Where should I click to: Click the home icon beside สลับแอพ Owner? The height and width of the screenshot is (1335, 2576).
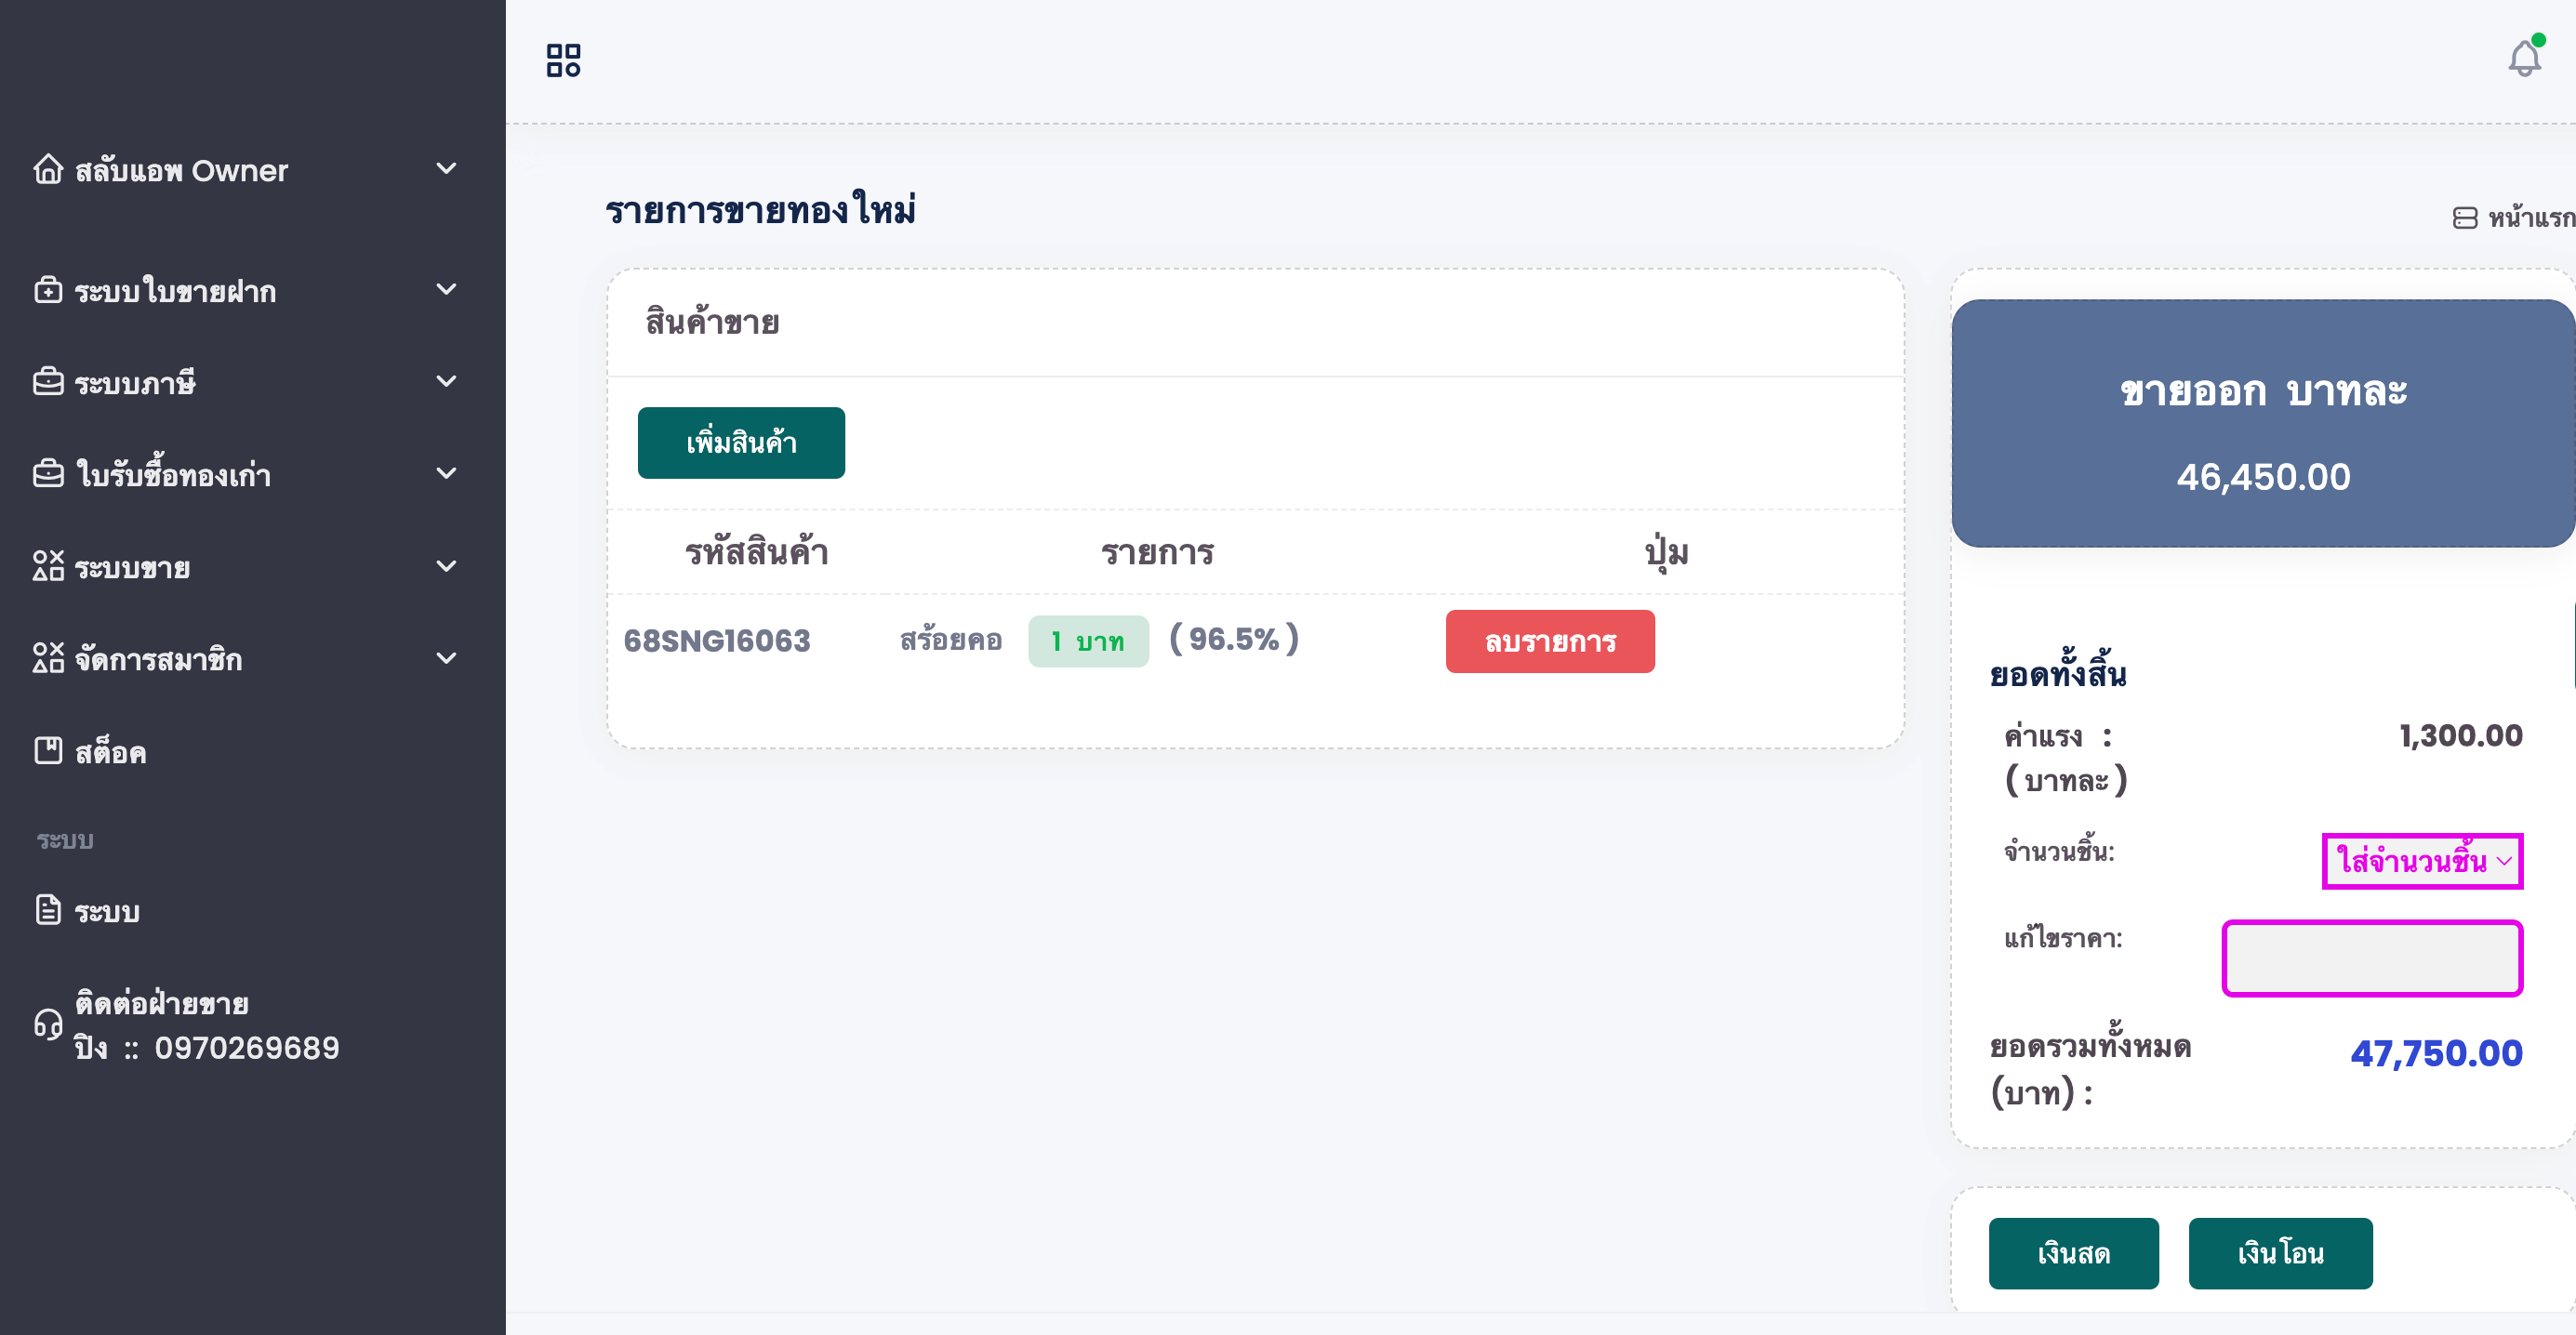48,170
